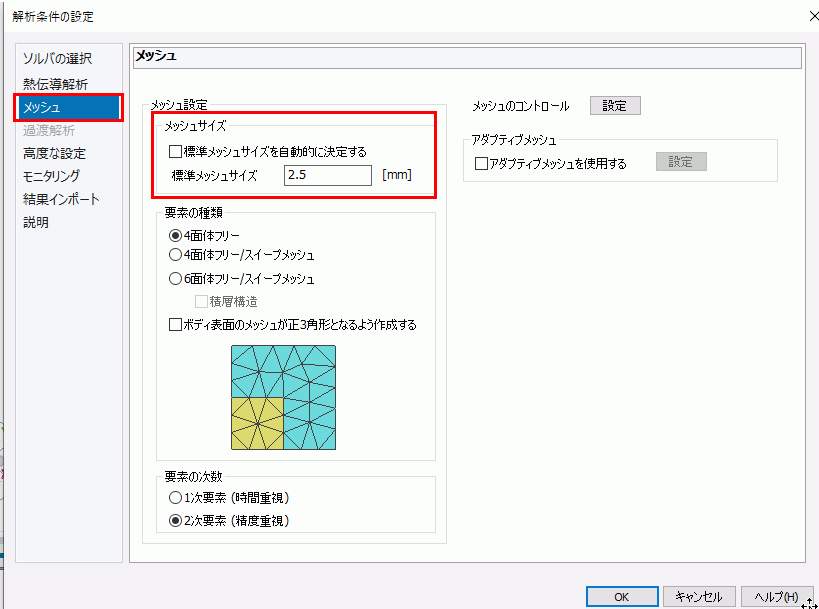Click the キャンセル button
Image resolution: width=819 pixels, height=609 pixels.
click(x=699, y=596)
